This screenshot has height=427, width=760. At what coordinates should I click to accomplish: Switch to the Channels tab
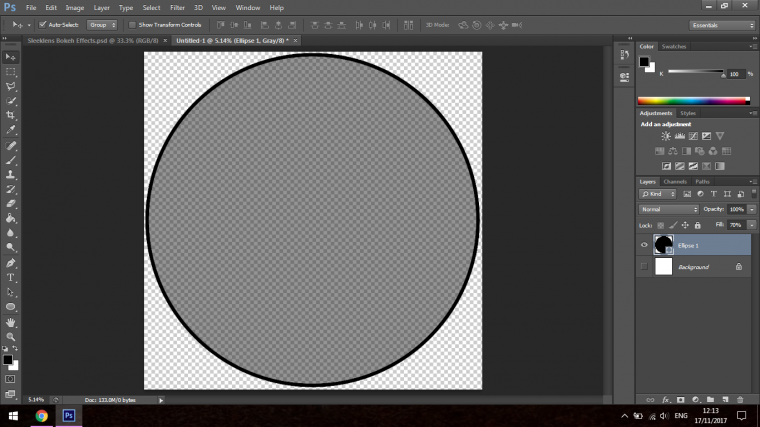[x=675, y=182]
